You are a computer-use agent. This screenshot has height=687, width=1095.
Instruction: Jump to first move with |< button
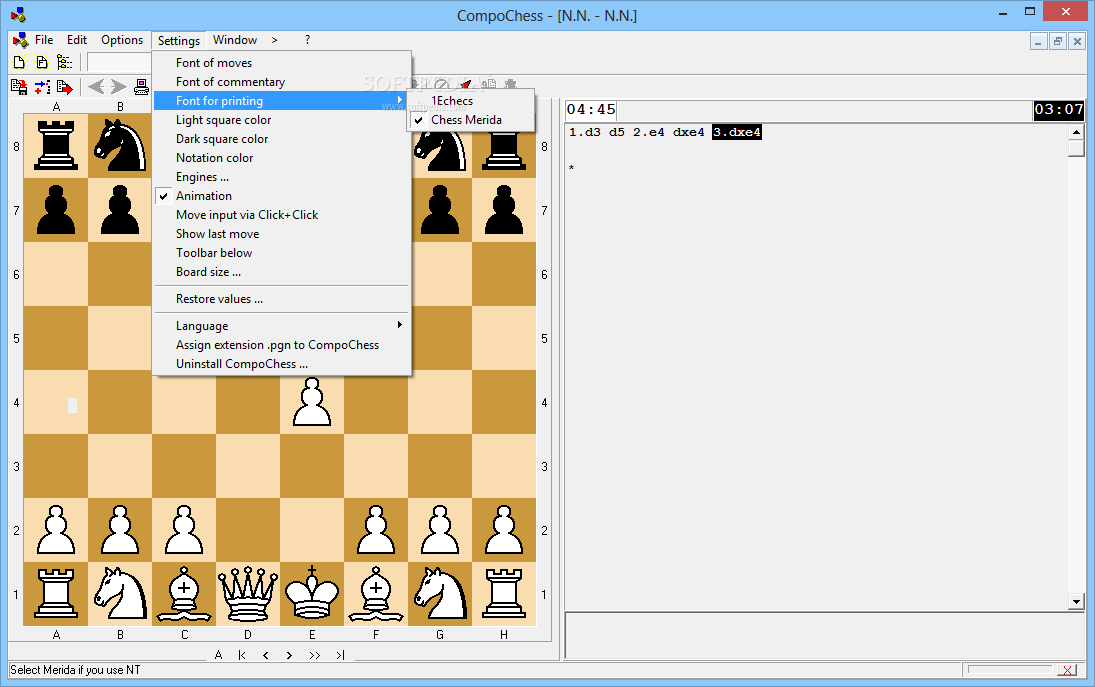click(242, 655)
